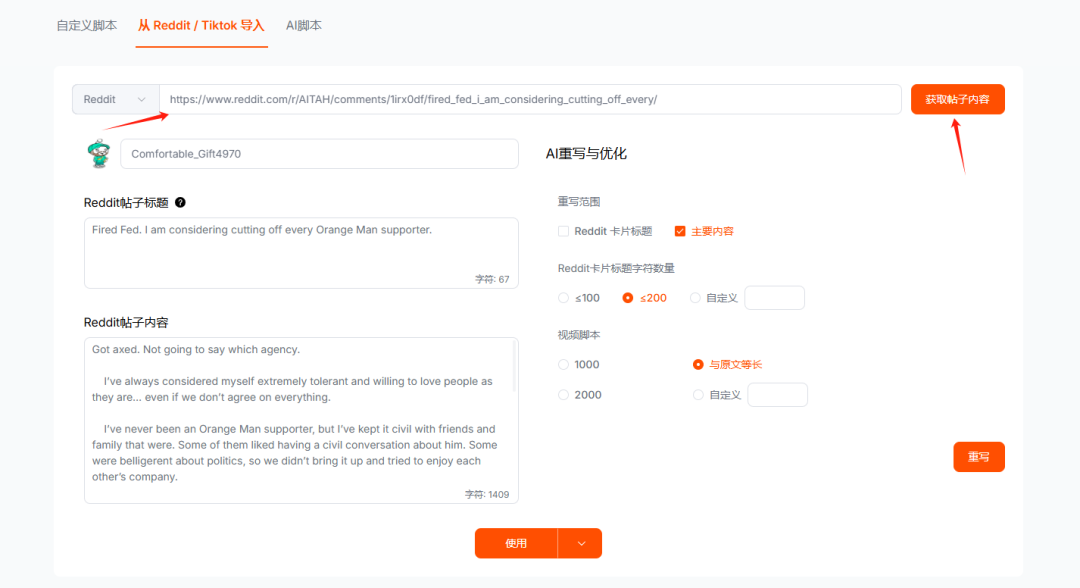Select the 与原文等长 radio button
The width and height of the screenshot is (1080, 588).
pyautogui.click(x=697, y=364)
